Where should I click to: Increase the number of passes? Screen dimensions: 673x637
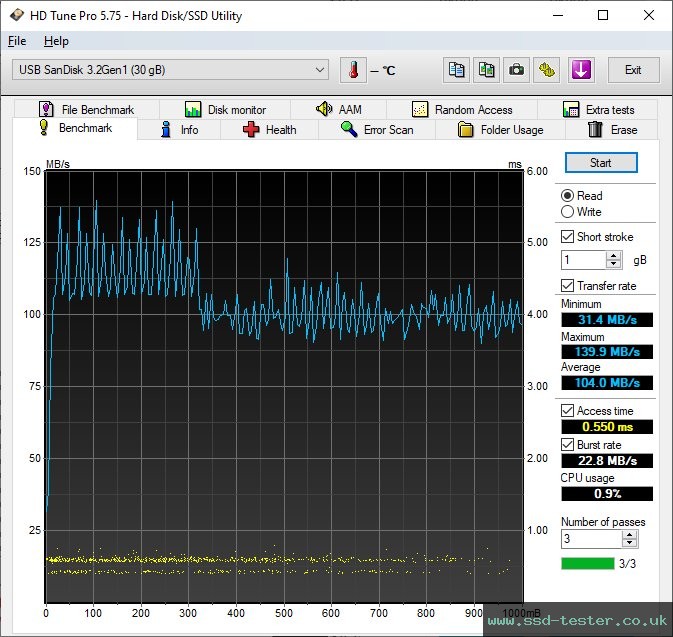point(630,534)
